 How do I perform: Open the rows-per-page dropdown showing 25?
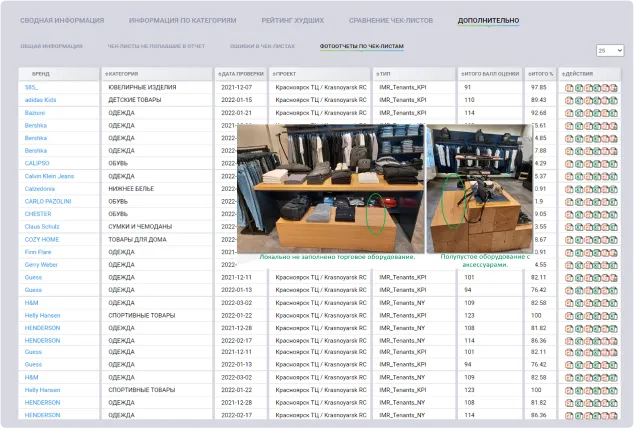pyautogui.click(x=609, y=50)
